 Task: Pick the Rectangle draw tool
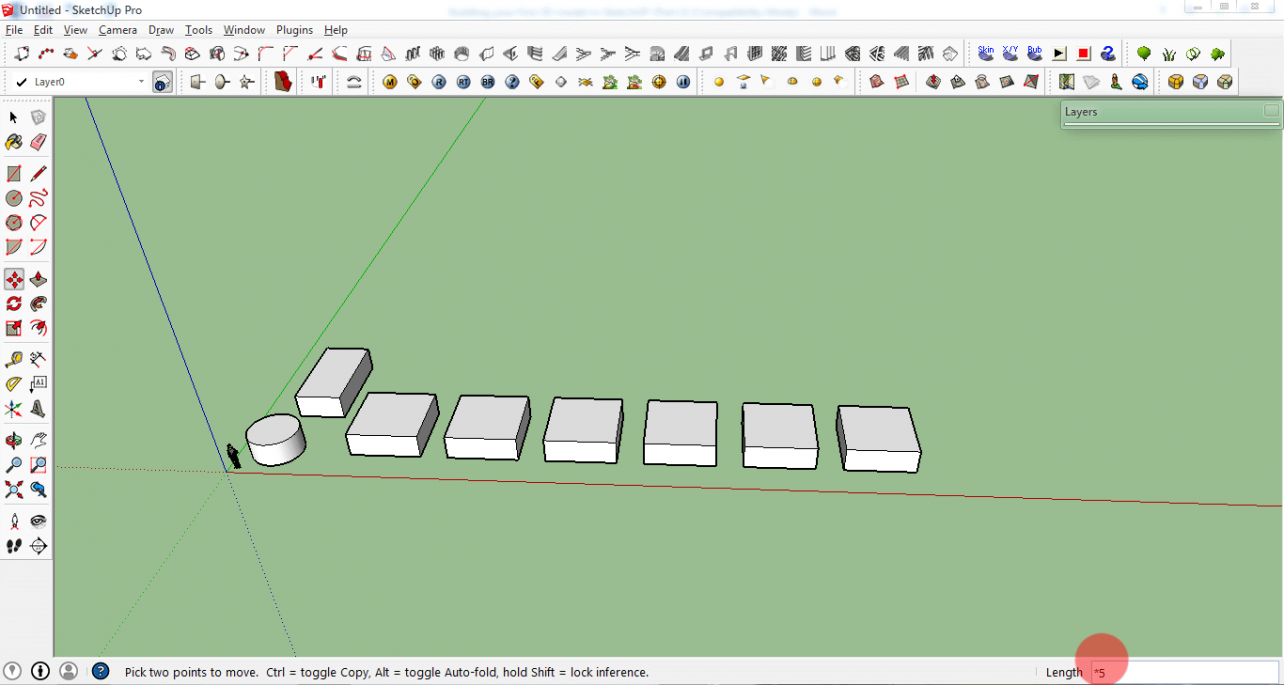coord(13,172)
